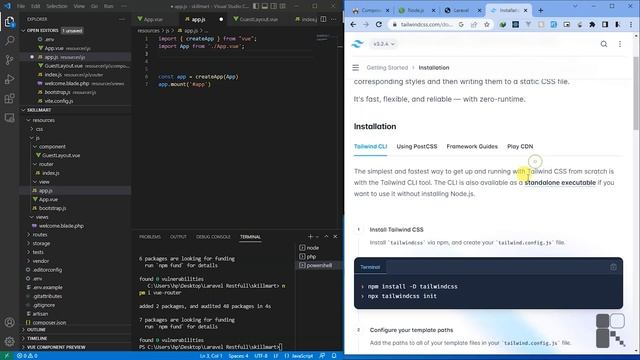The image size is (640, 360).
Task: Open the File menu in VS Code
Action: pyautogui.click(x=21, y=6)
